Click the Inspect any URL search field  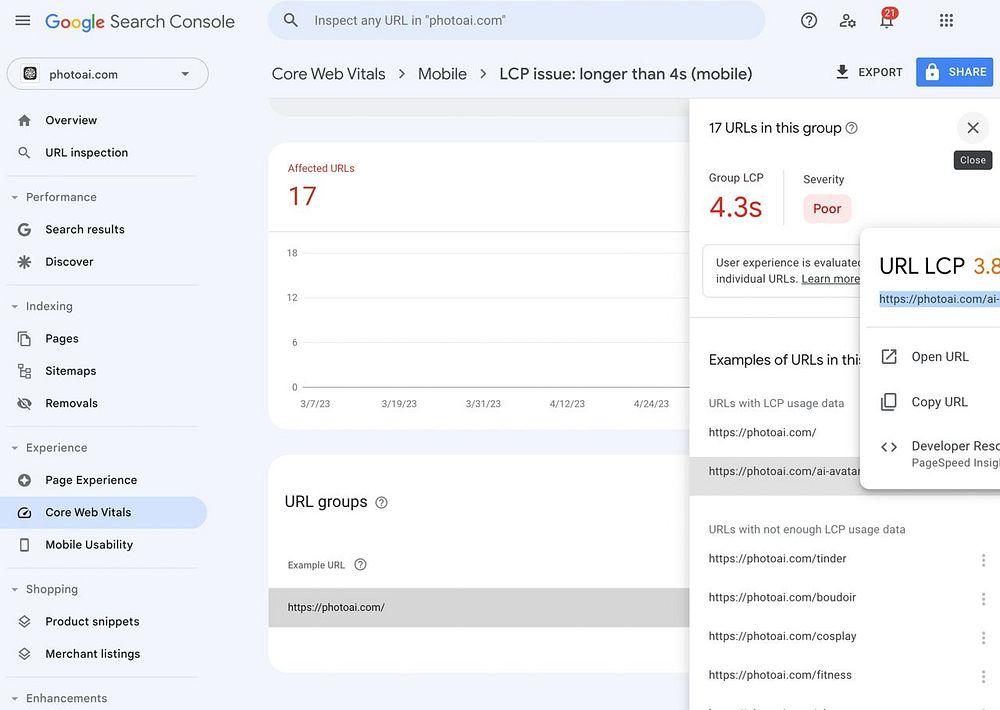(520, 21)
